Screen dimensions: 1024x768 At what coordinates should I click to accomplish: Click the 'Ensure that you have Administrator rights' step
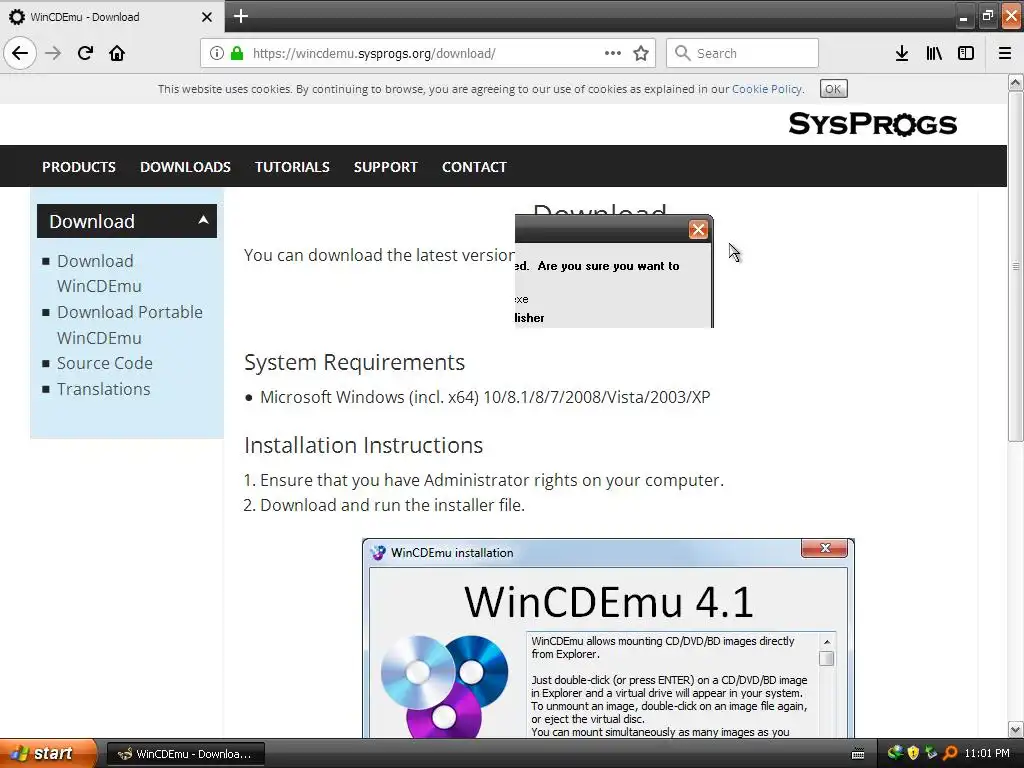tap(492, 480)
